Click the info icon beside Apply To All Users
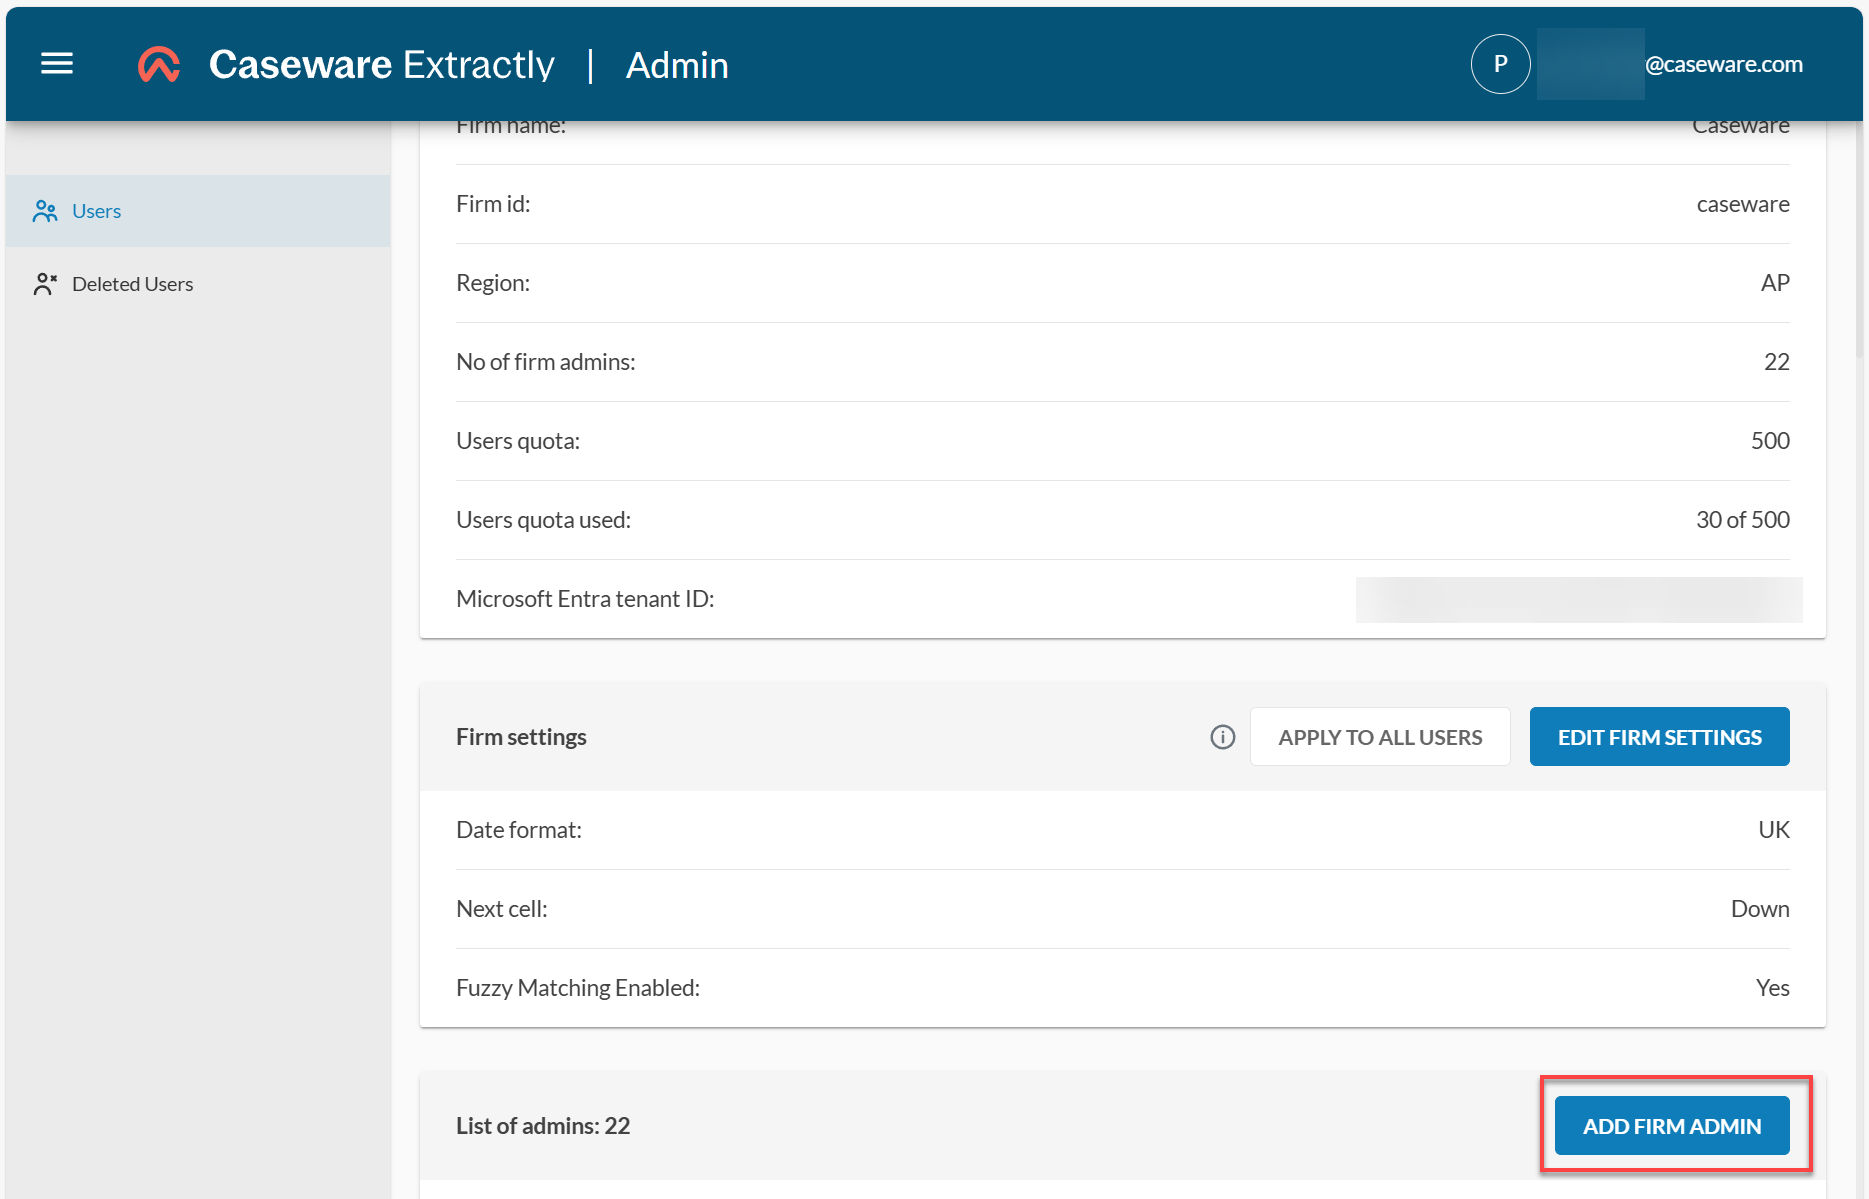The width and height of the screenshot is (1869, 1199). coord(1222,737)
